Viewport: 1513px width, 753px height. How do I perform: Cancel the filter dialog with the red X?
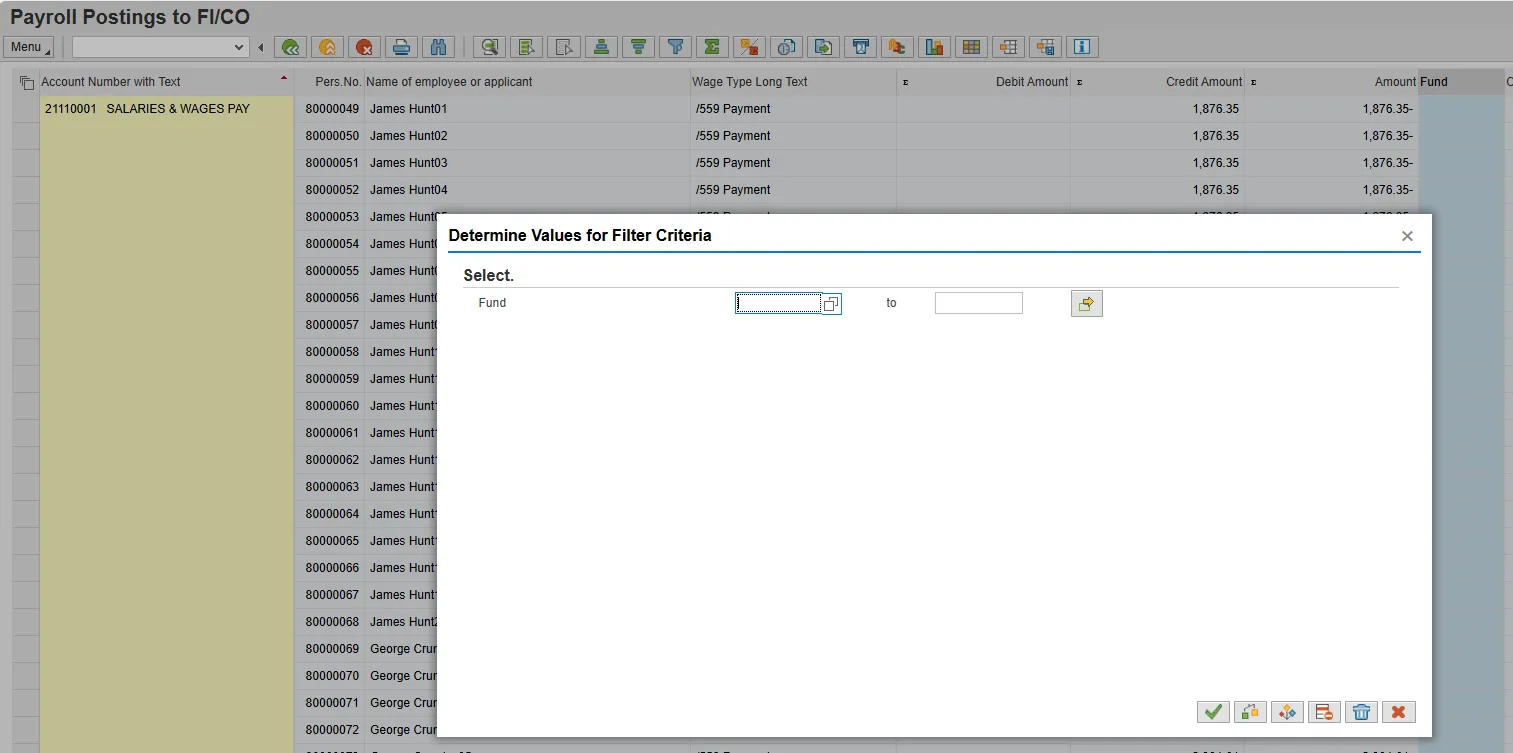click(x=1398, y=712)
